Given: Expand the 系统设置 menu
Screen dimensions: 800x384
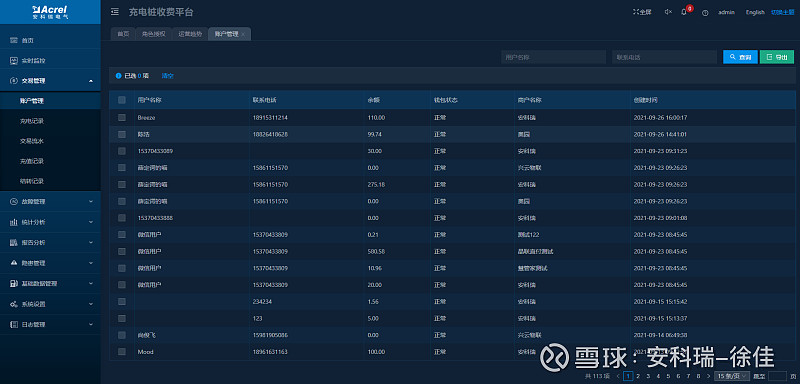Looking at the screenshot, I should (91, 304).
